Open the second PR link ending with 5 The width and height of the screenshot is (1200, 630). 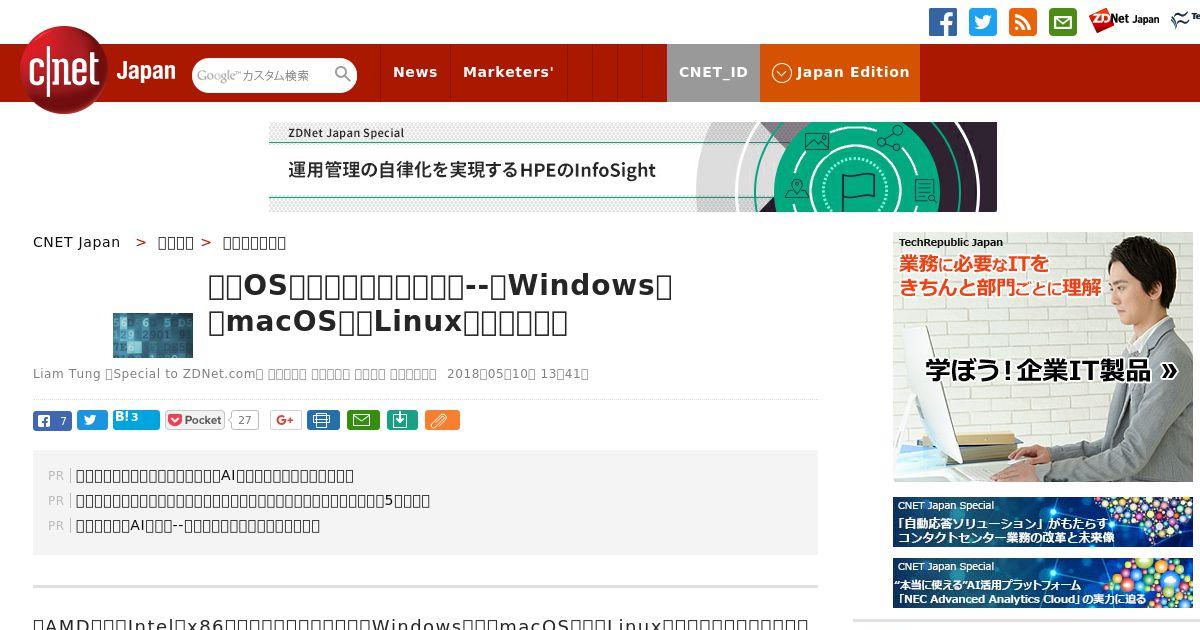tap(253, 501)
